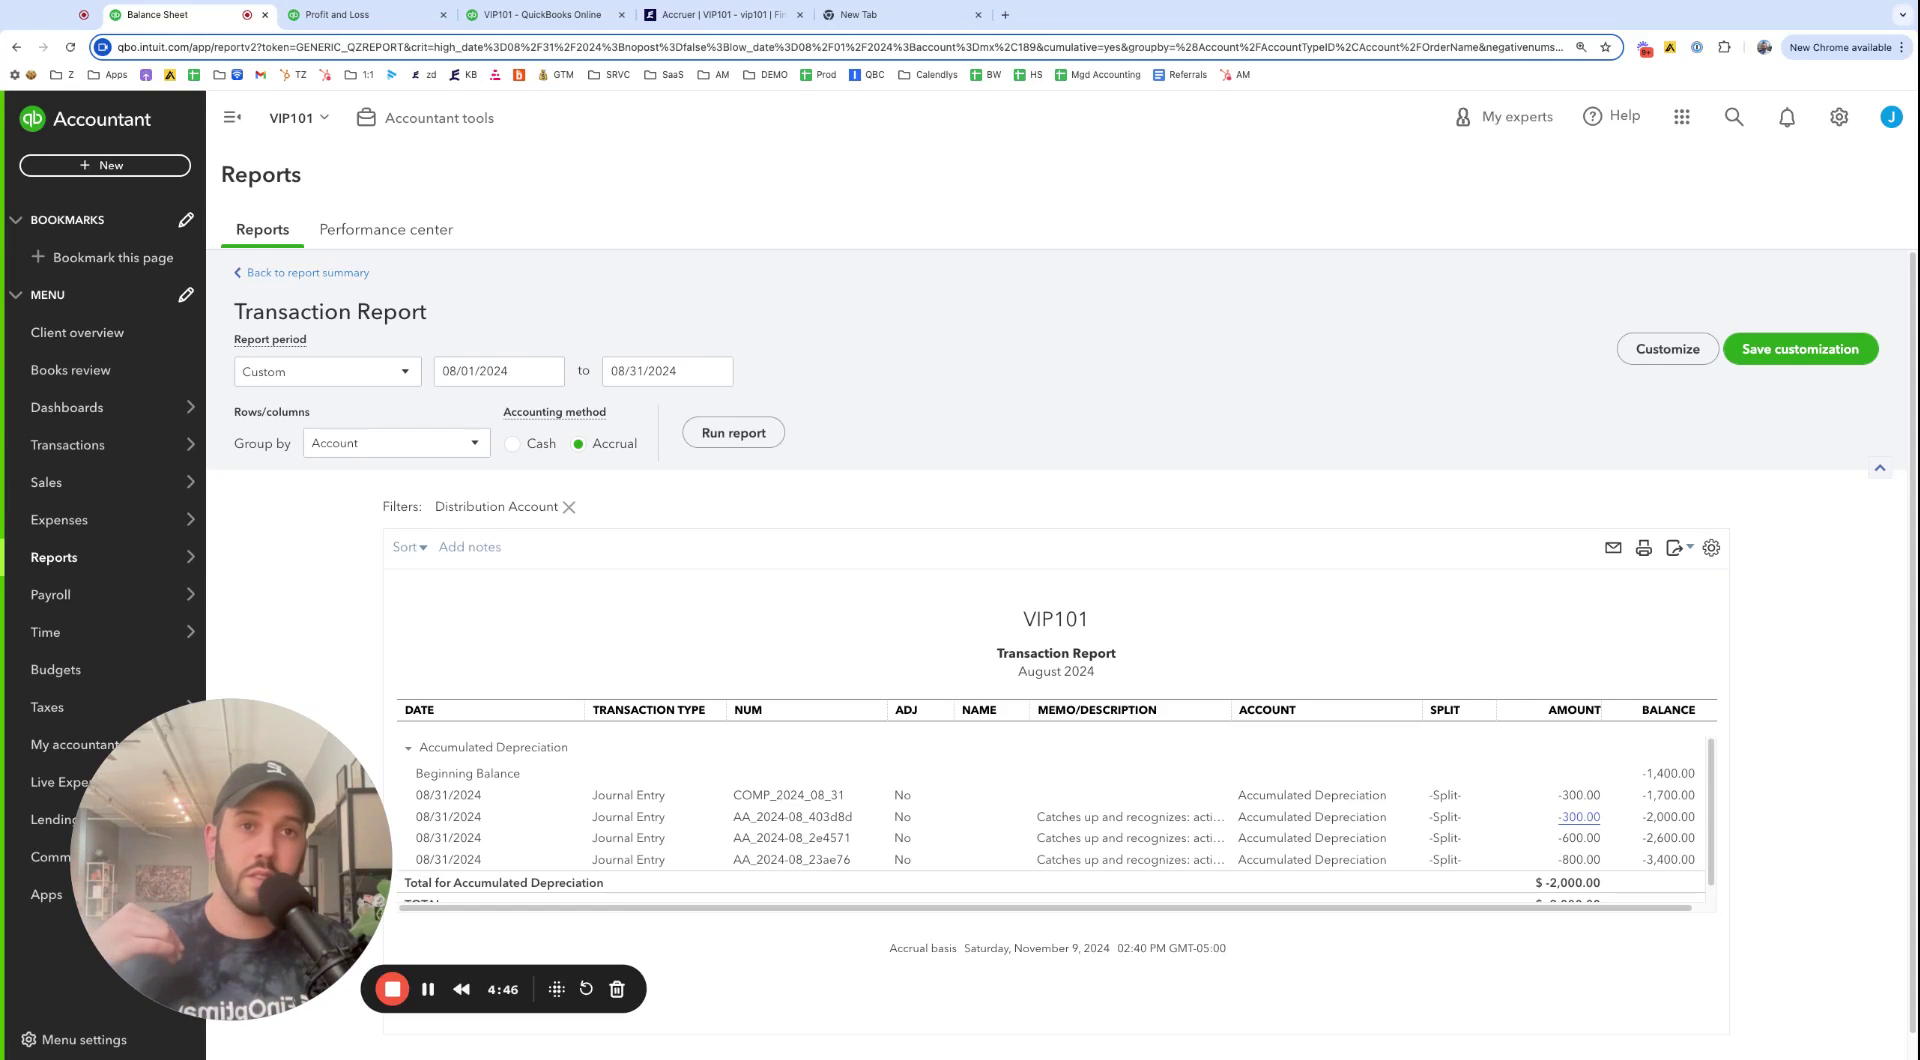Edit the end date 08/31/2024 field
This screenshot has height=1060, width=1920.
coord(667,372)
